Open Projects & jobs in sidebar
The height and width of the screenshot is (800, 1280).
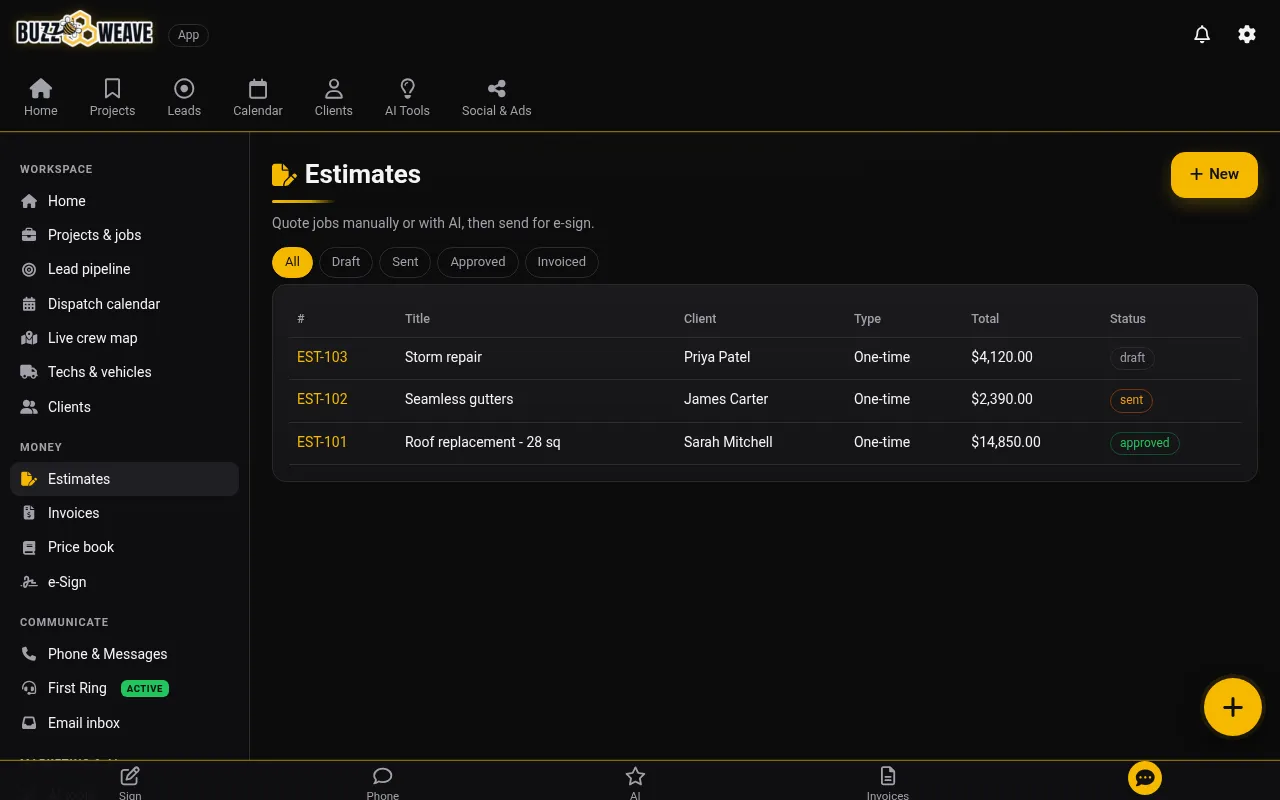click(124, 235)
